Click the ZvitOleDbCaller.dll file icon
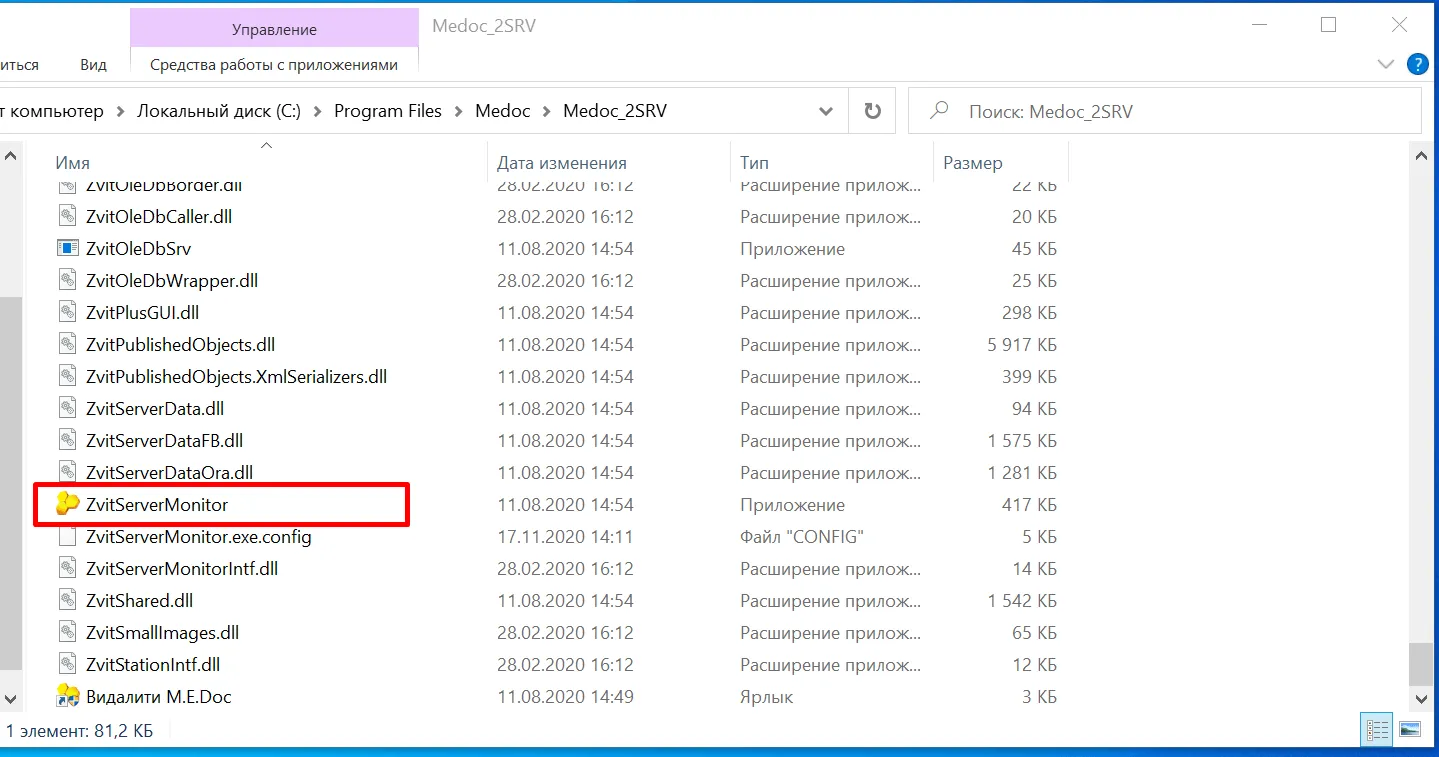The image size is (1439, 757). coord(68,217)
